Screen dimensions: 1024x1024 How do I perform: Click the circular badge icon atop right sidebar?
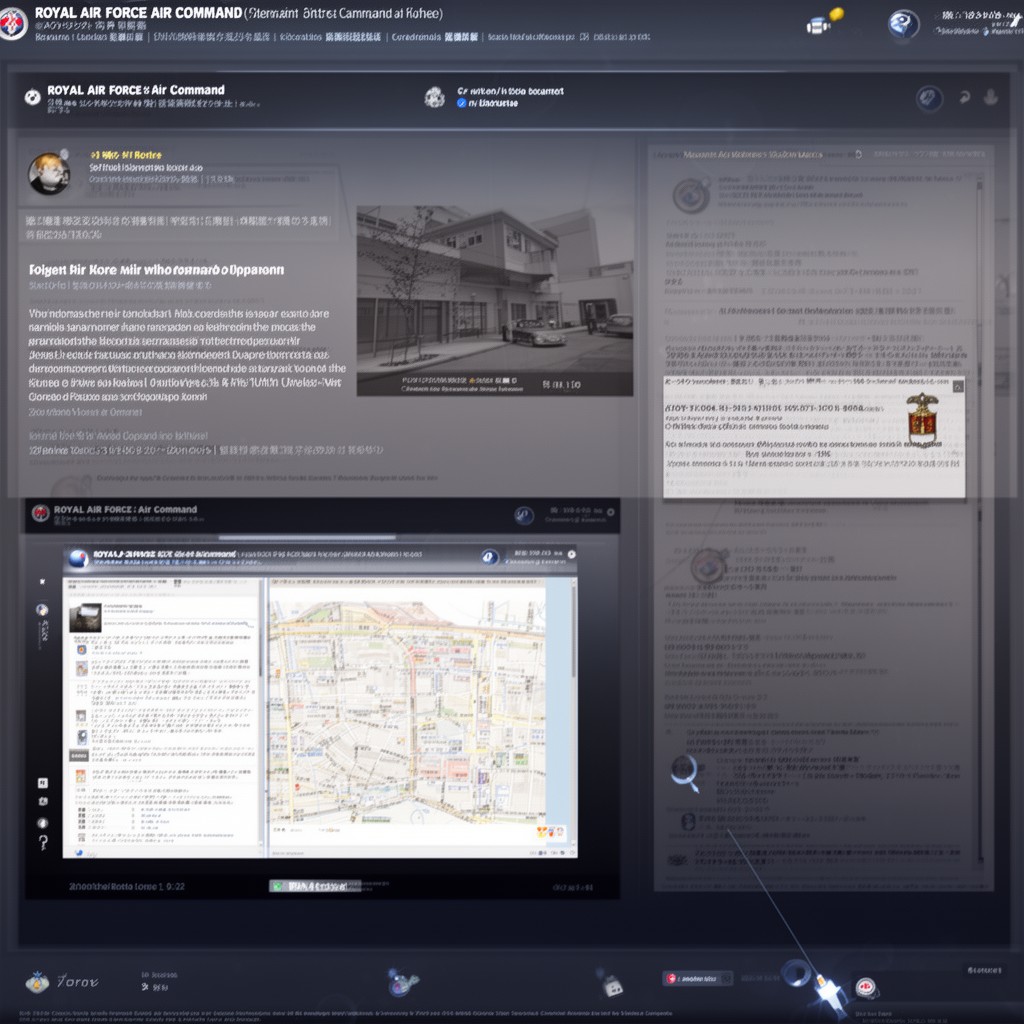click(691, 195)
